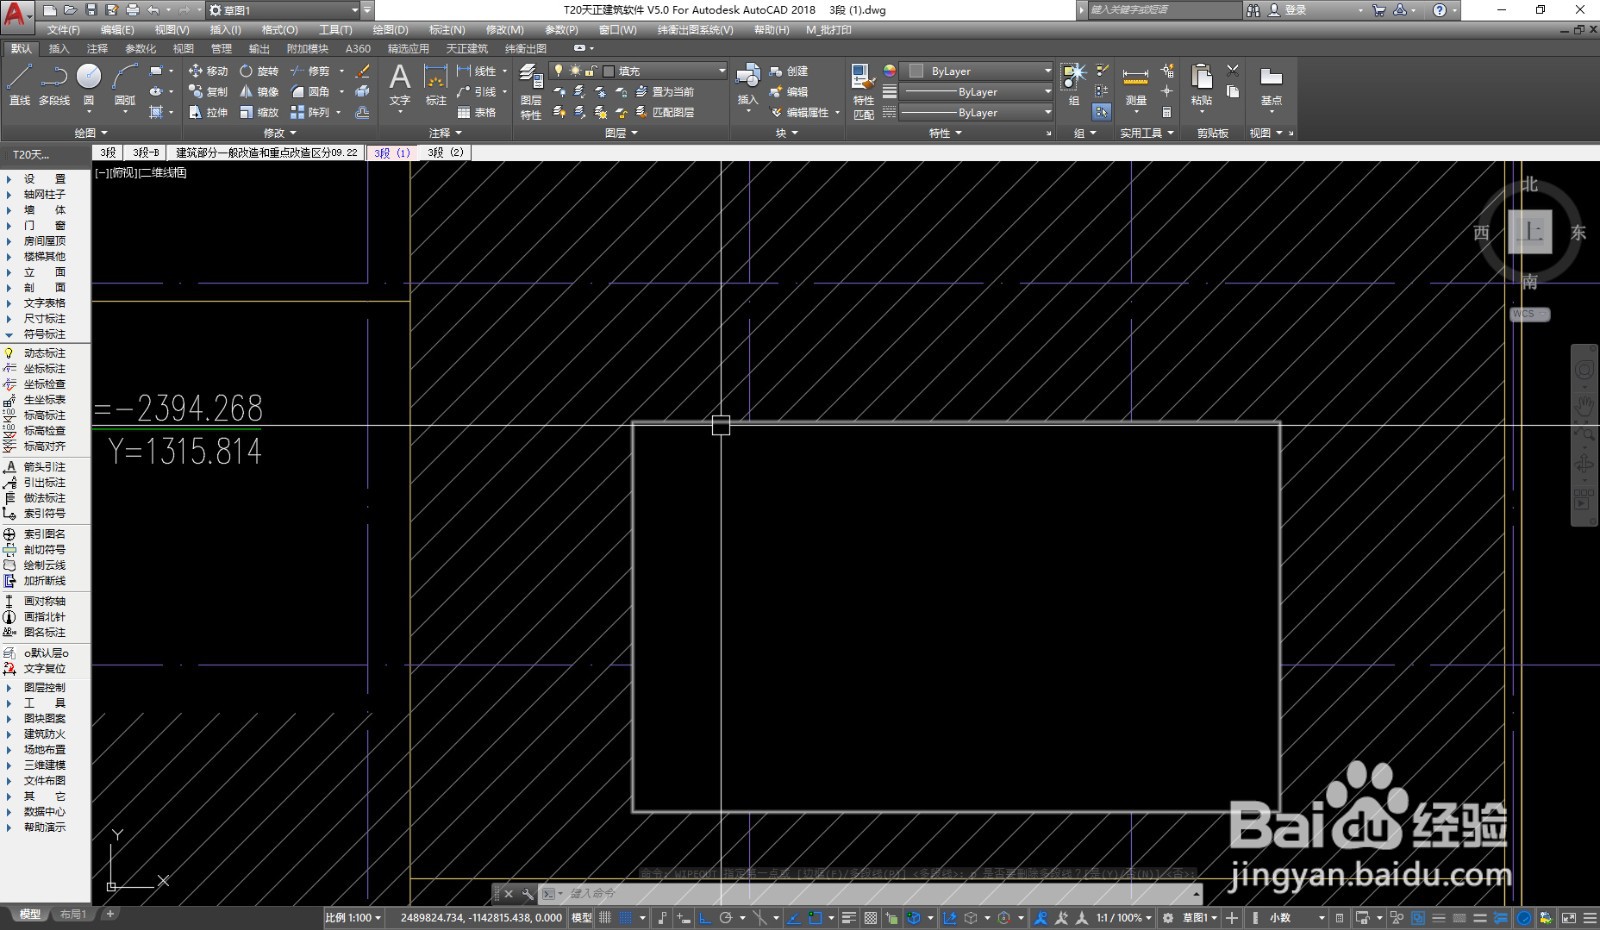Open the 文件(F) menu
The image size is (1600, 930).
tap(63, 30)
